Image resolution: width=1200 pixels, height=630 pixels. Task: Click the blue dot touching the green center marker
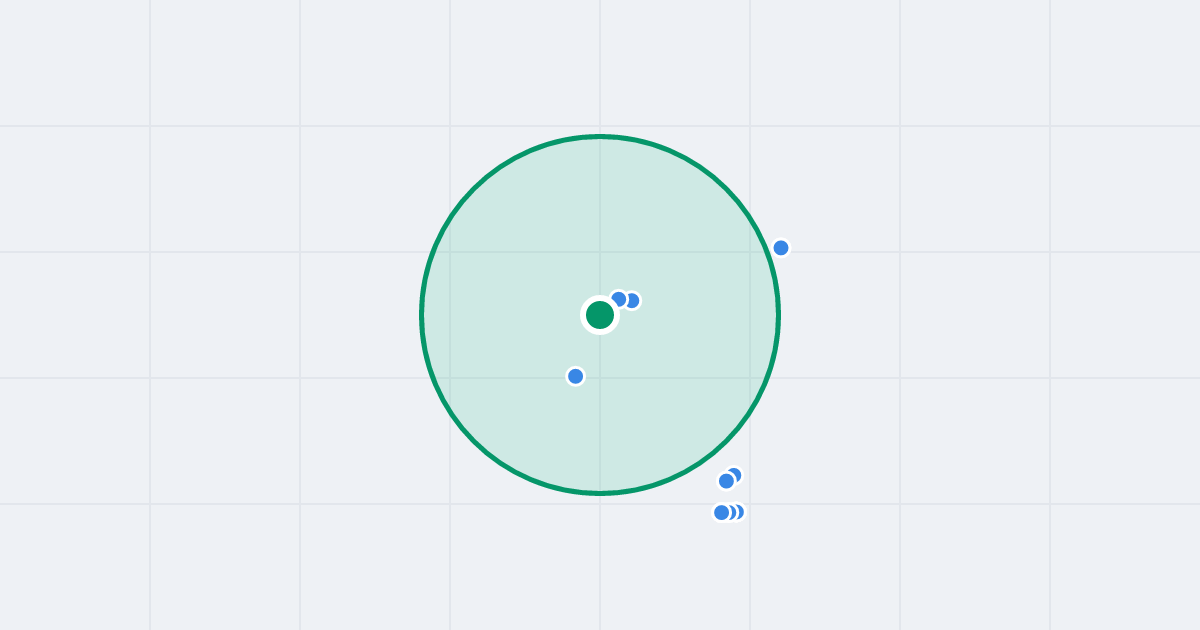coord(619,299)
